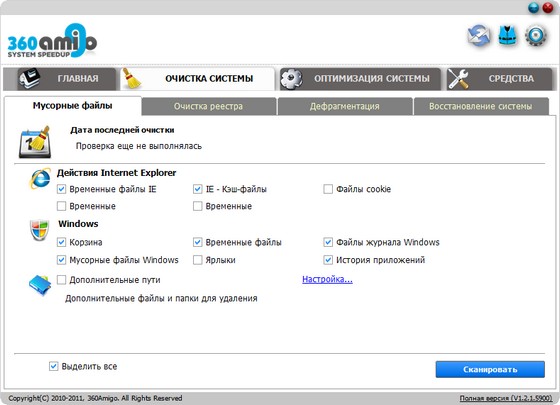Open settings via the gear icon

coord(536,36)
